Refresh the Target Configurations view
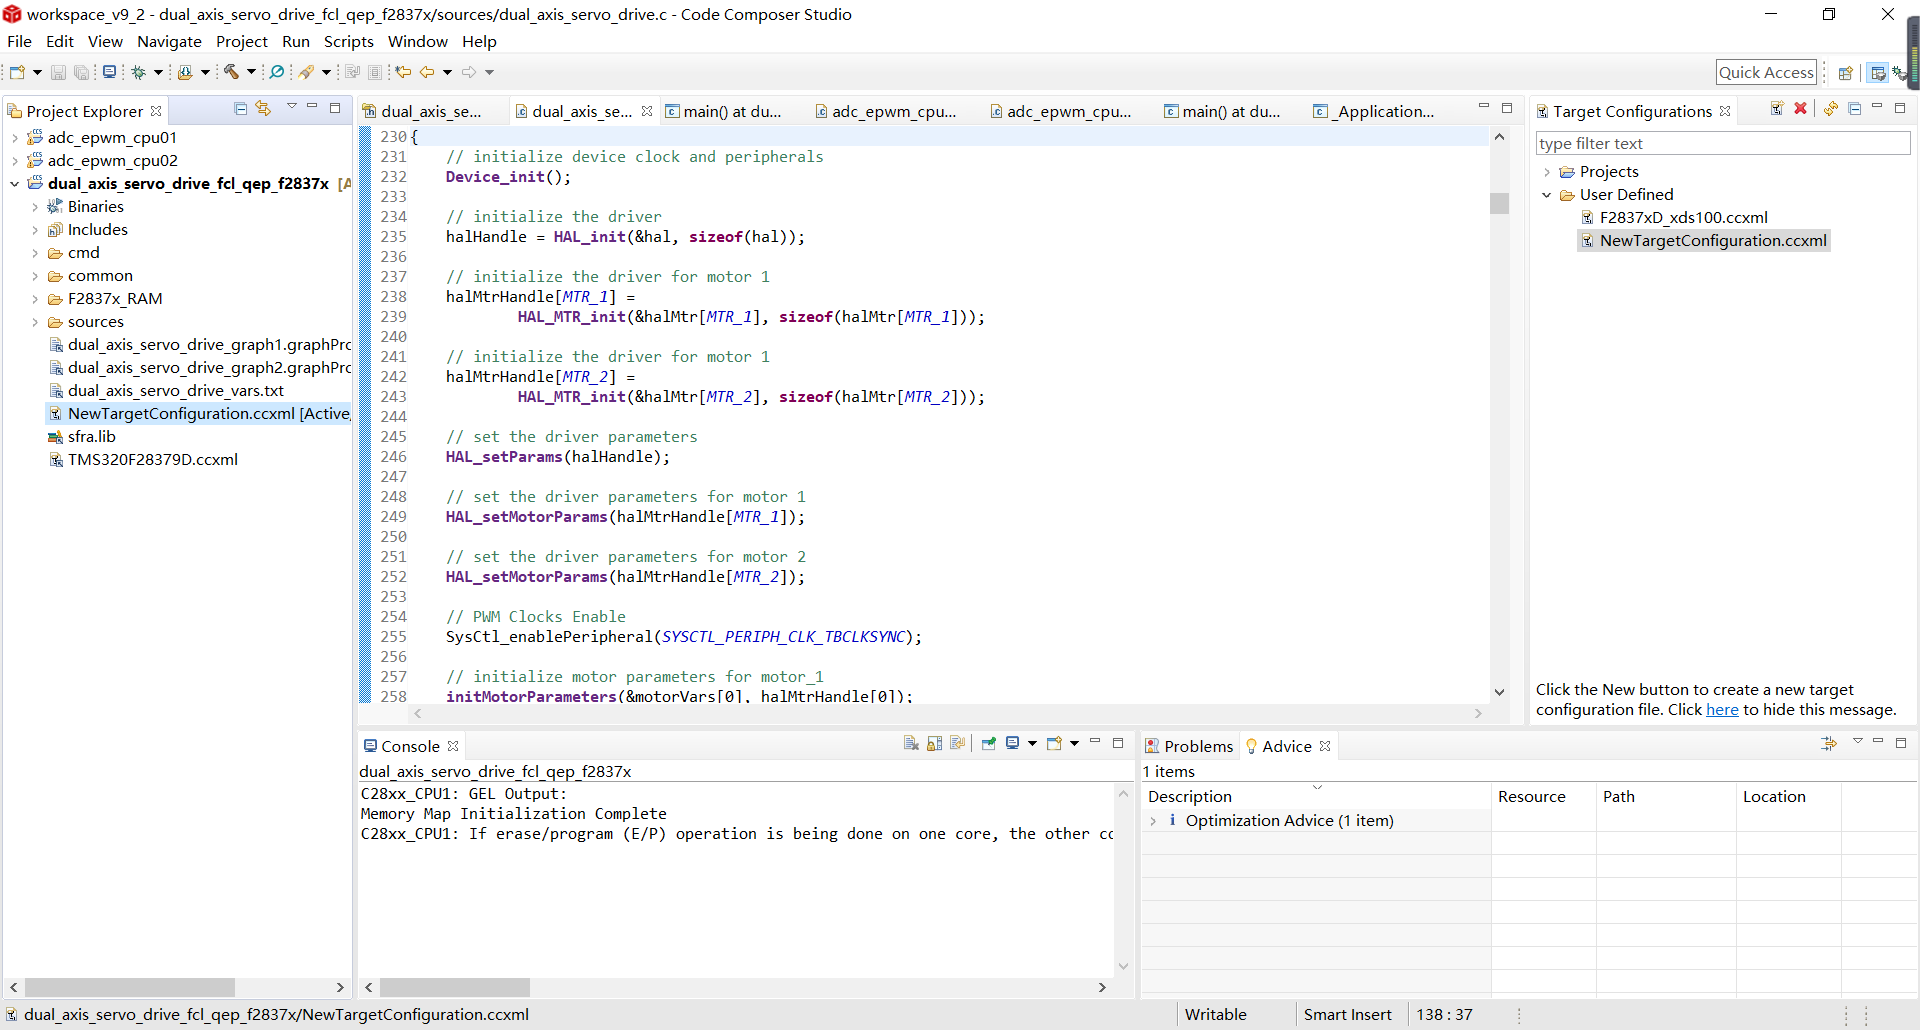The width and height of the screenshot is (1920, 1030). coord(1831,108)
